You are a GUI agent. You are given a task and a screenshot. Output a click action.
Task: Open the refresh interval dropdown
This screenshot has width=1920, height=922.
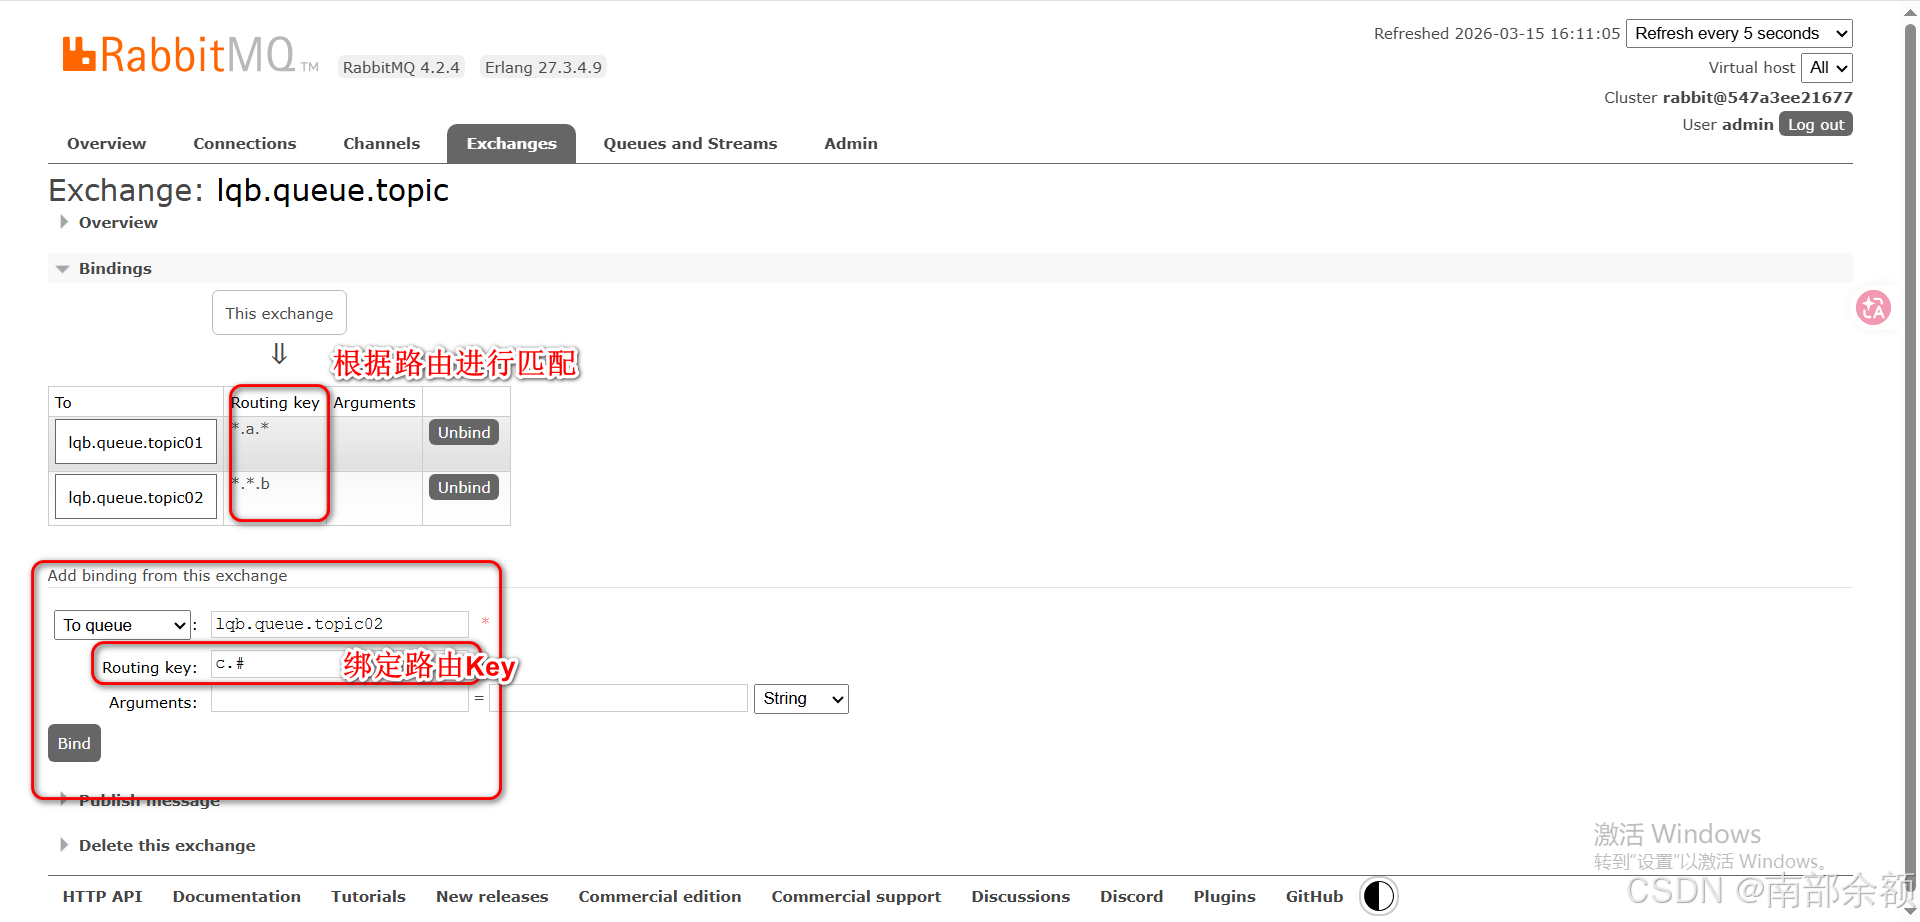click(x=1739, y=34)
